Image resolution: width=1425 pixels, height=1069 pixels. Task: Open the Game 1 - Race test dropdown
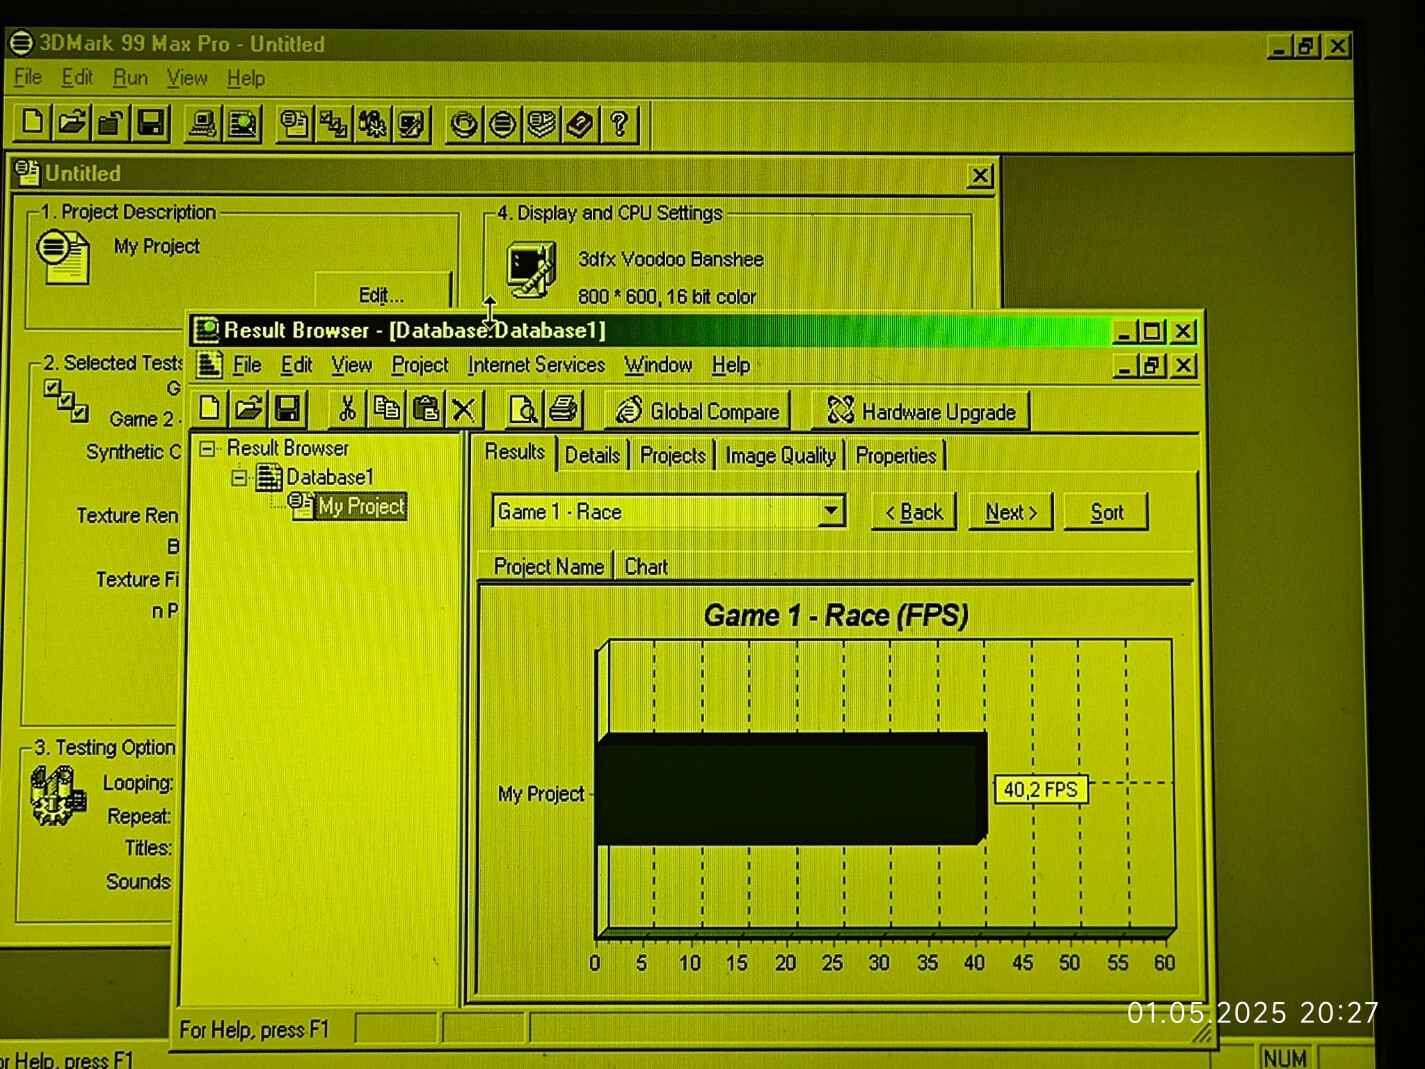coord(830,511)
